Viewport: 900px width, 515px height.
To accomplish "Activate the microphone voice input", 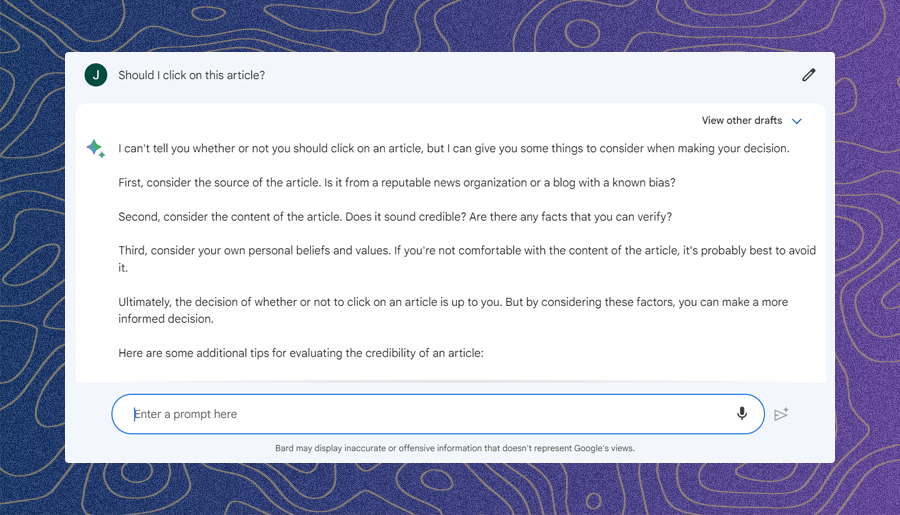I will pyautogui.click(x=742, y=414).
